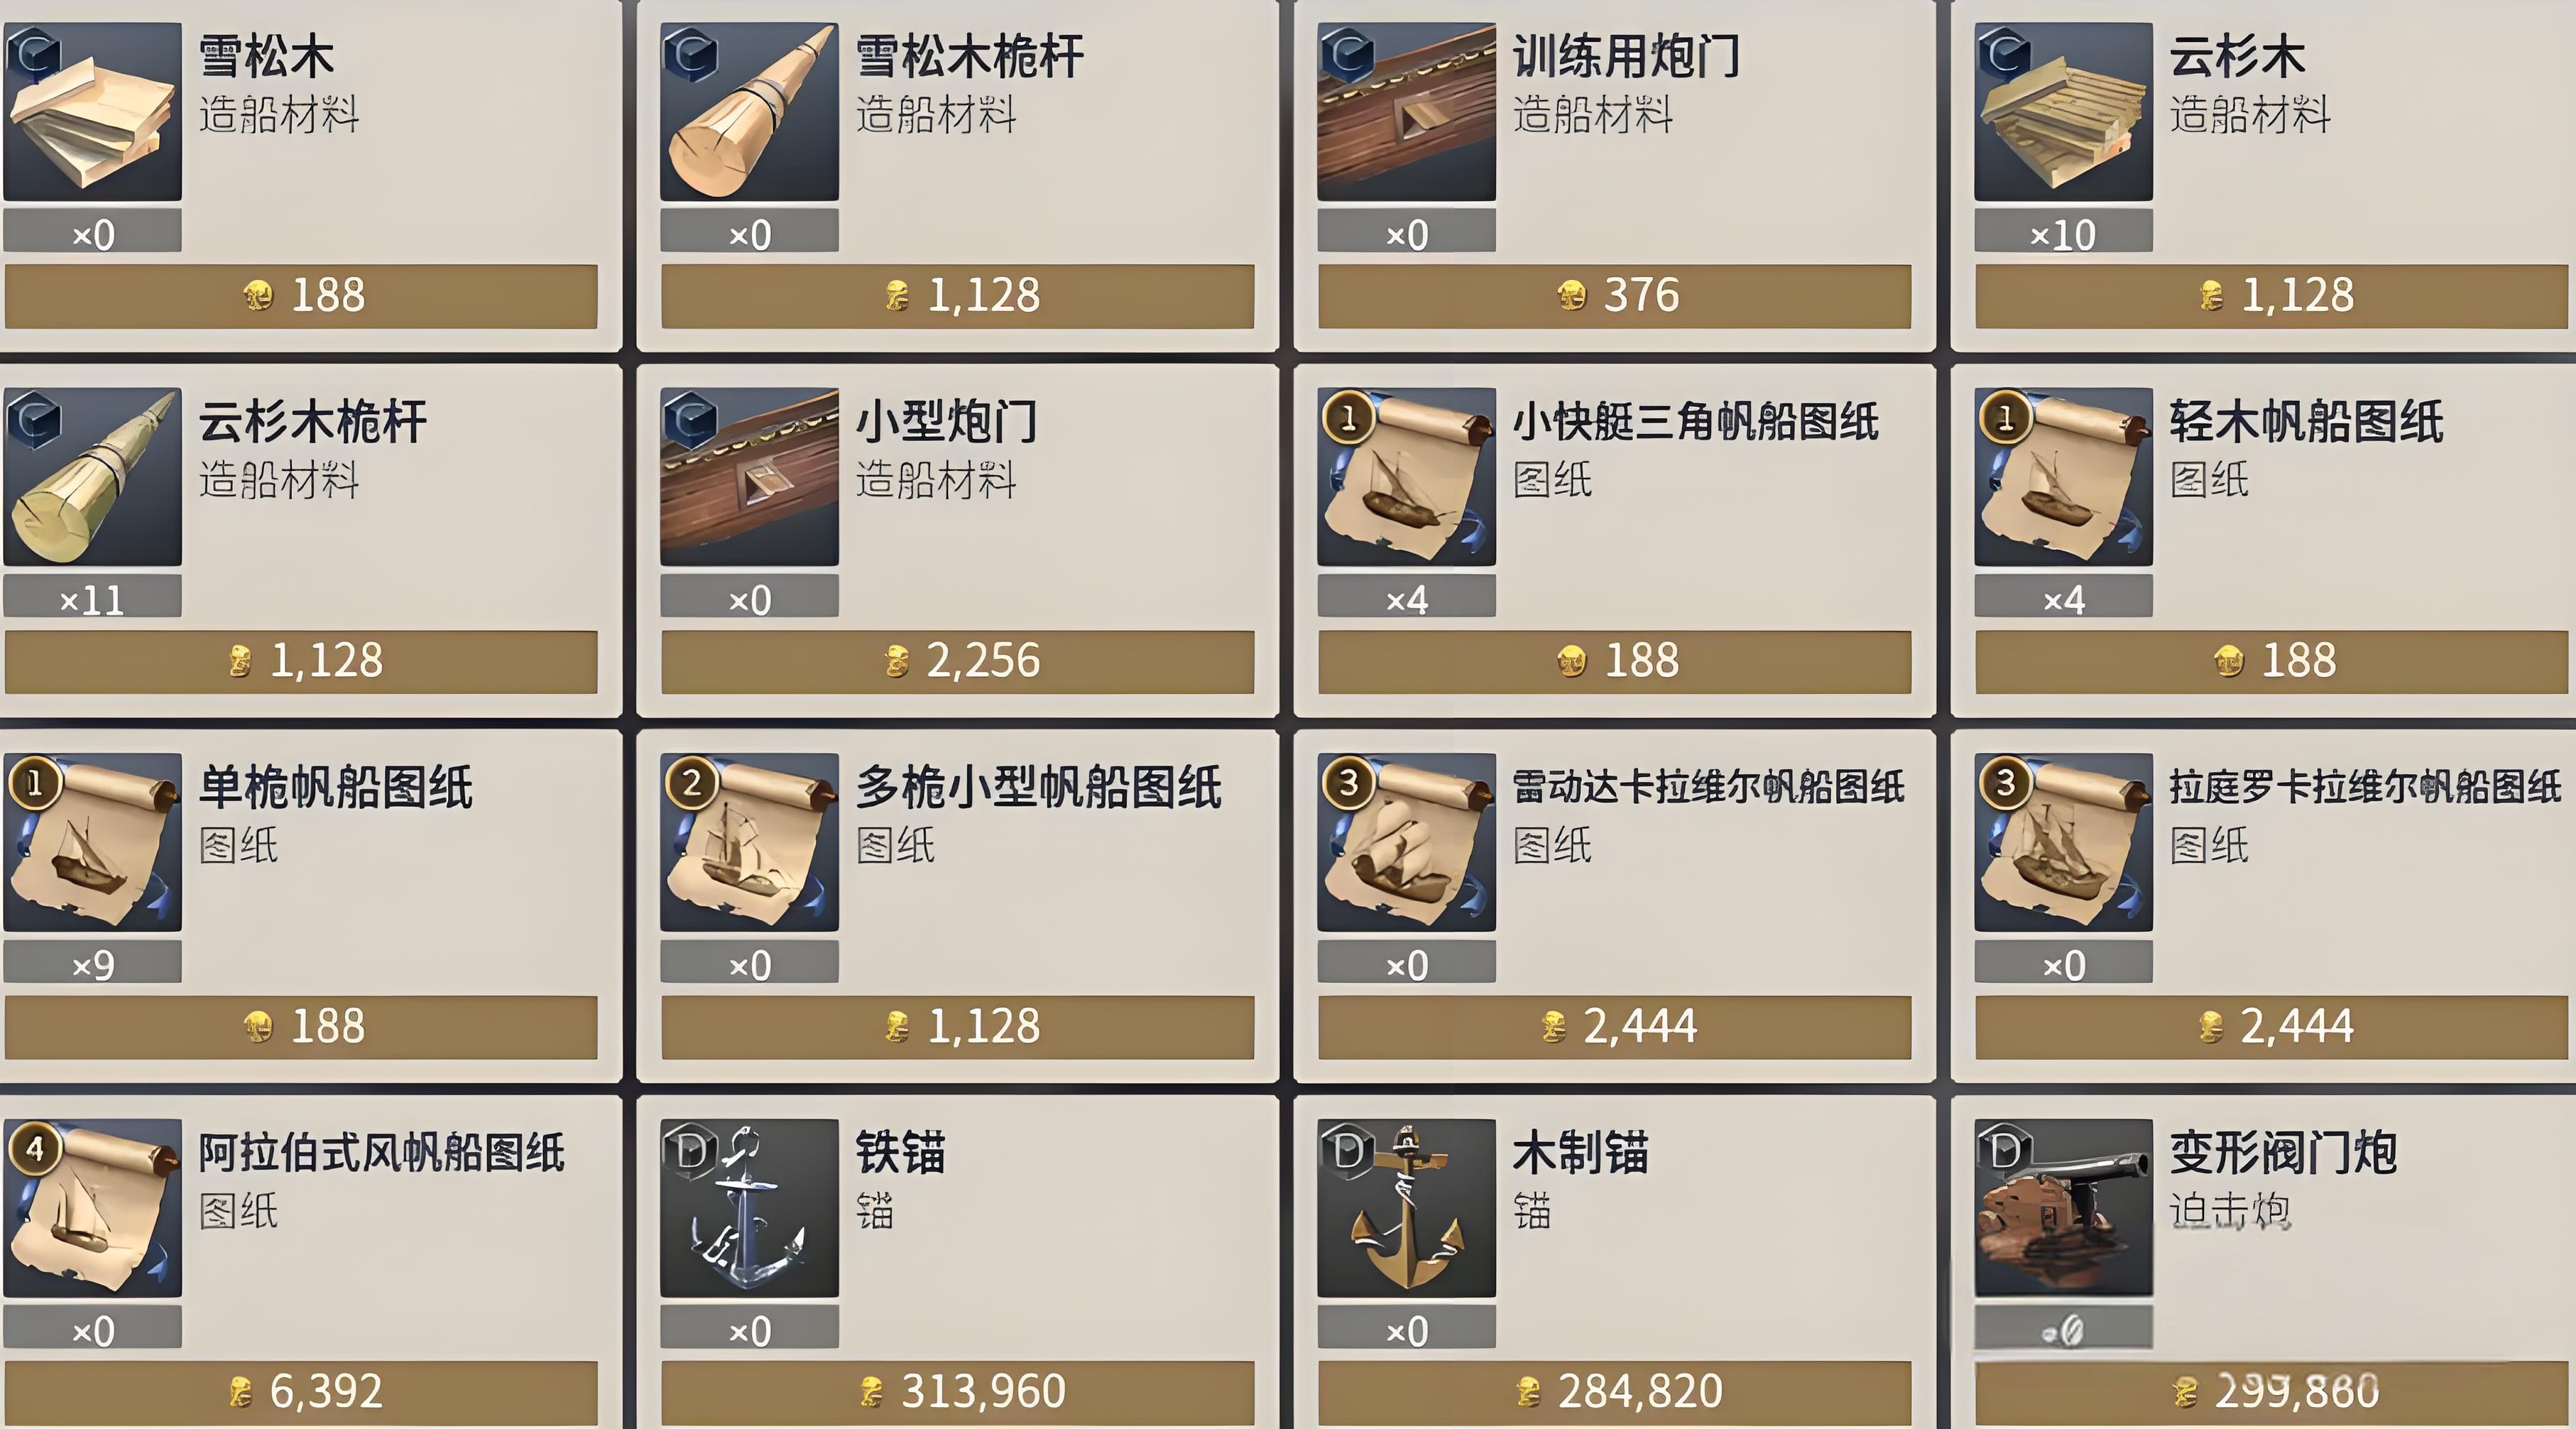Click the 阿拉伯式风帆船图纸 scroll icon
2576x1429 pixels.
[92, 1208]
